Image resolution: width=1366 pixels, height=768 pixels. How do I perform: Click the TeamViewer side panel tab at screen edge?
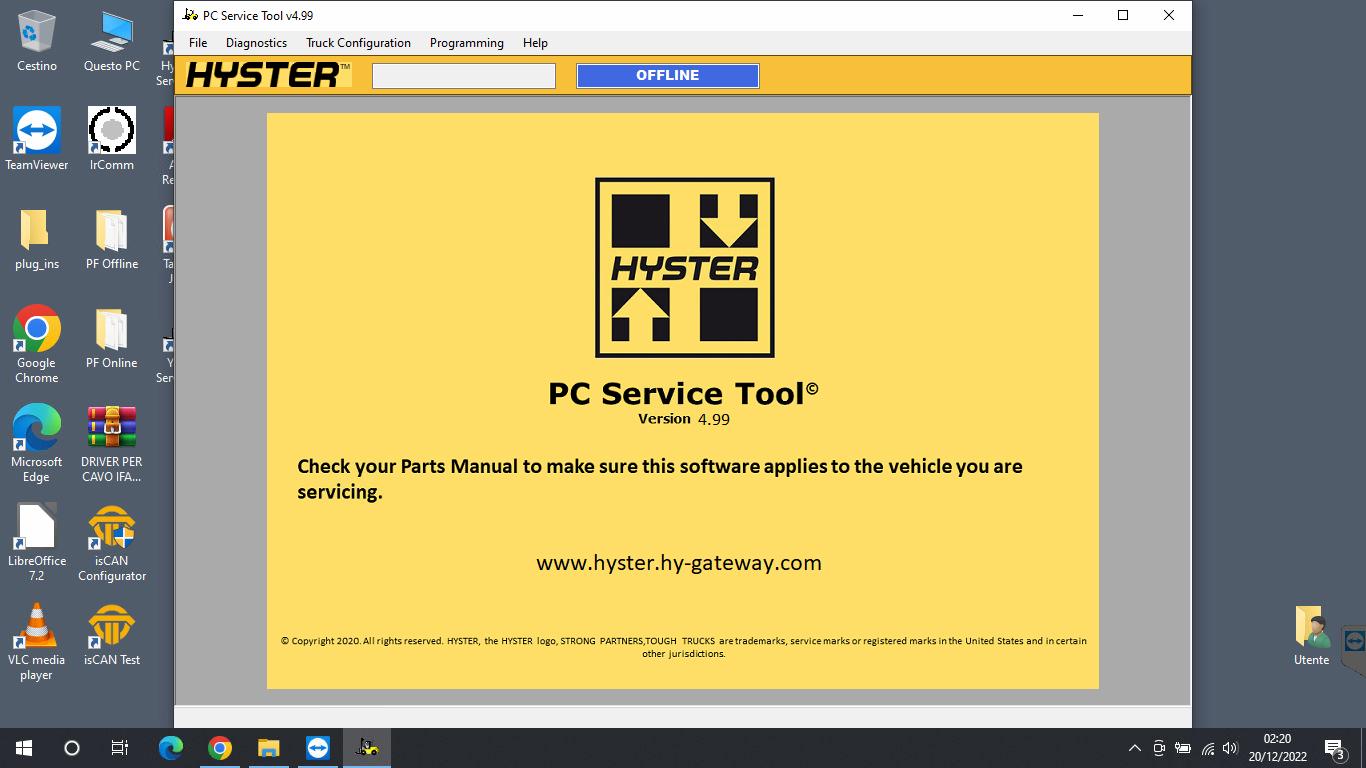(x=1354, y=640)
